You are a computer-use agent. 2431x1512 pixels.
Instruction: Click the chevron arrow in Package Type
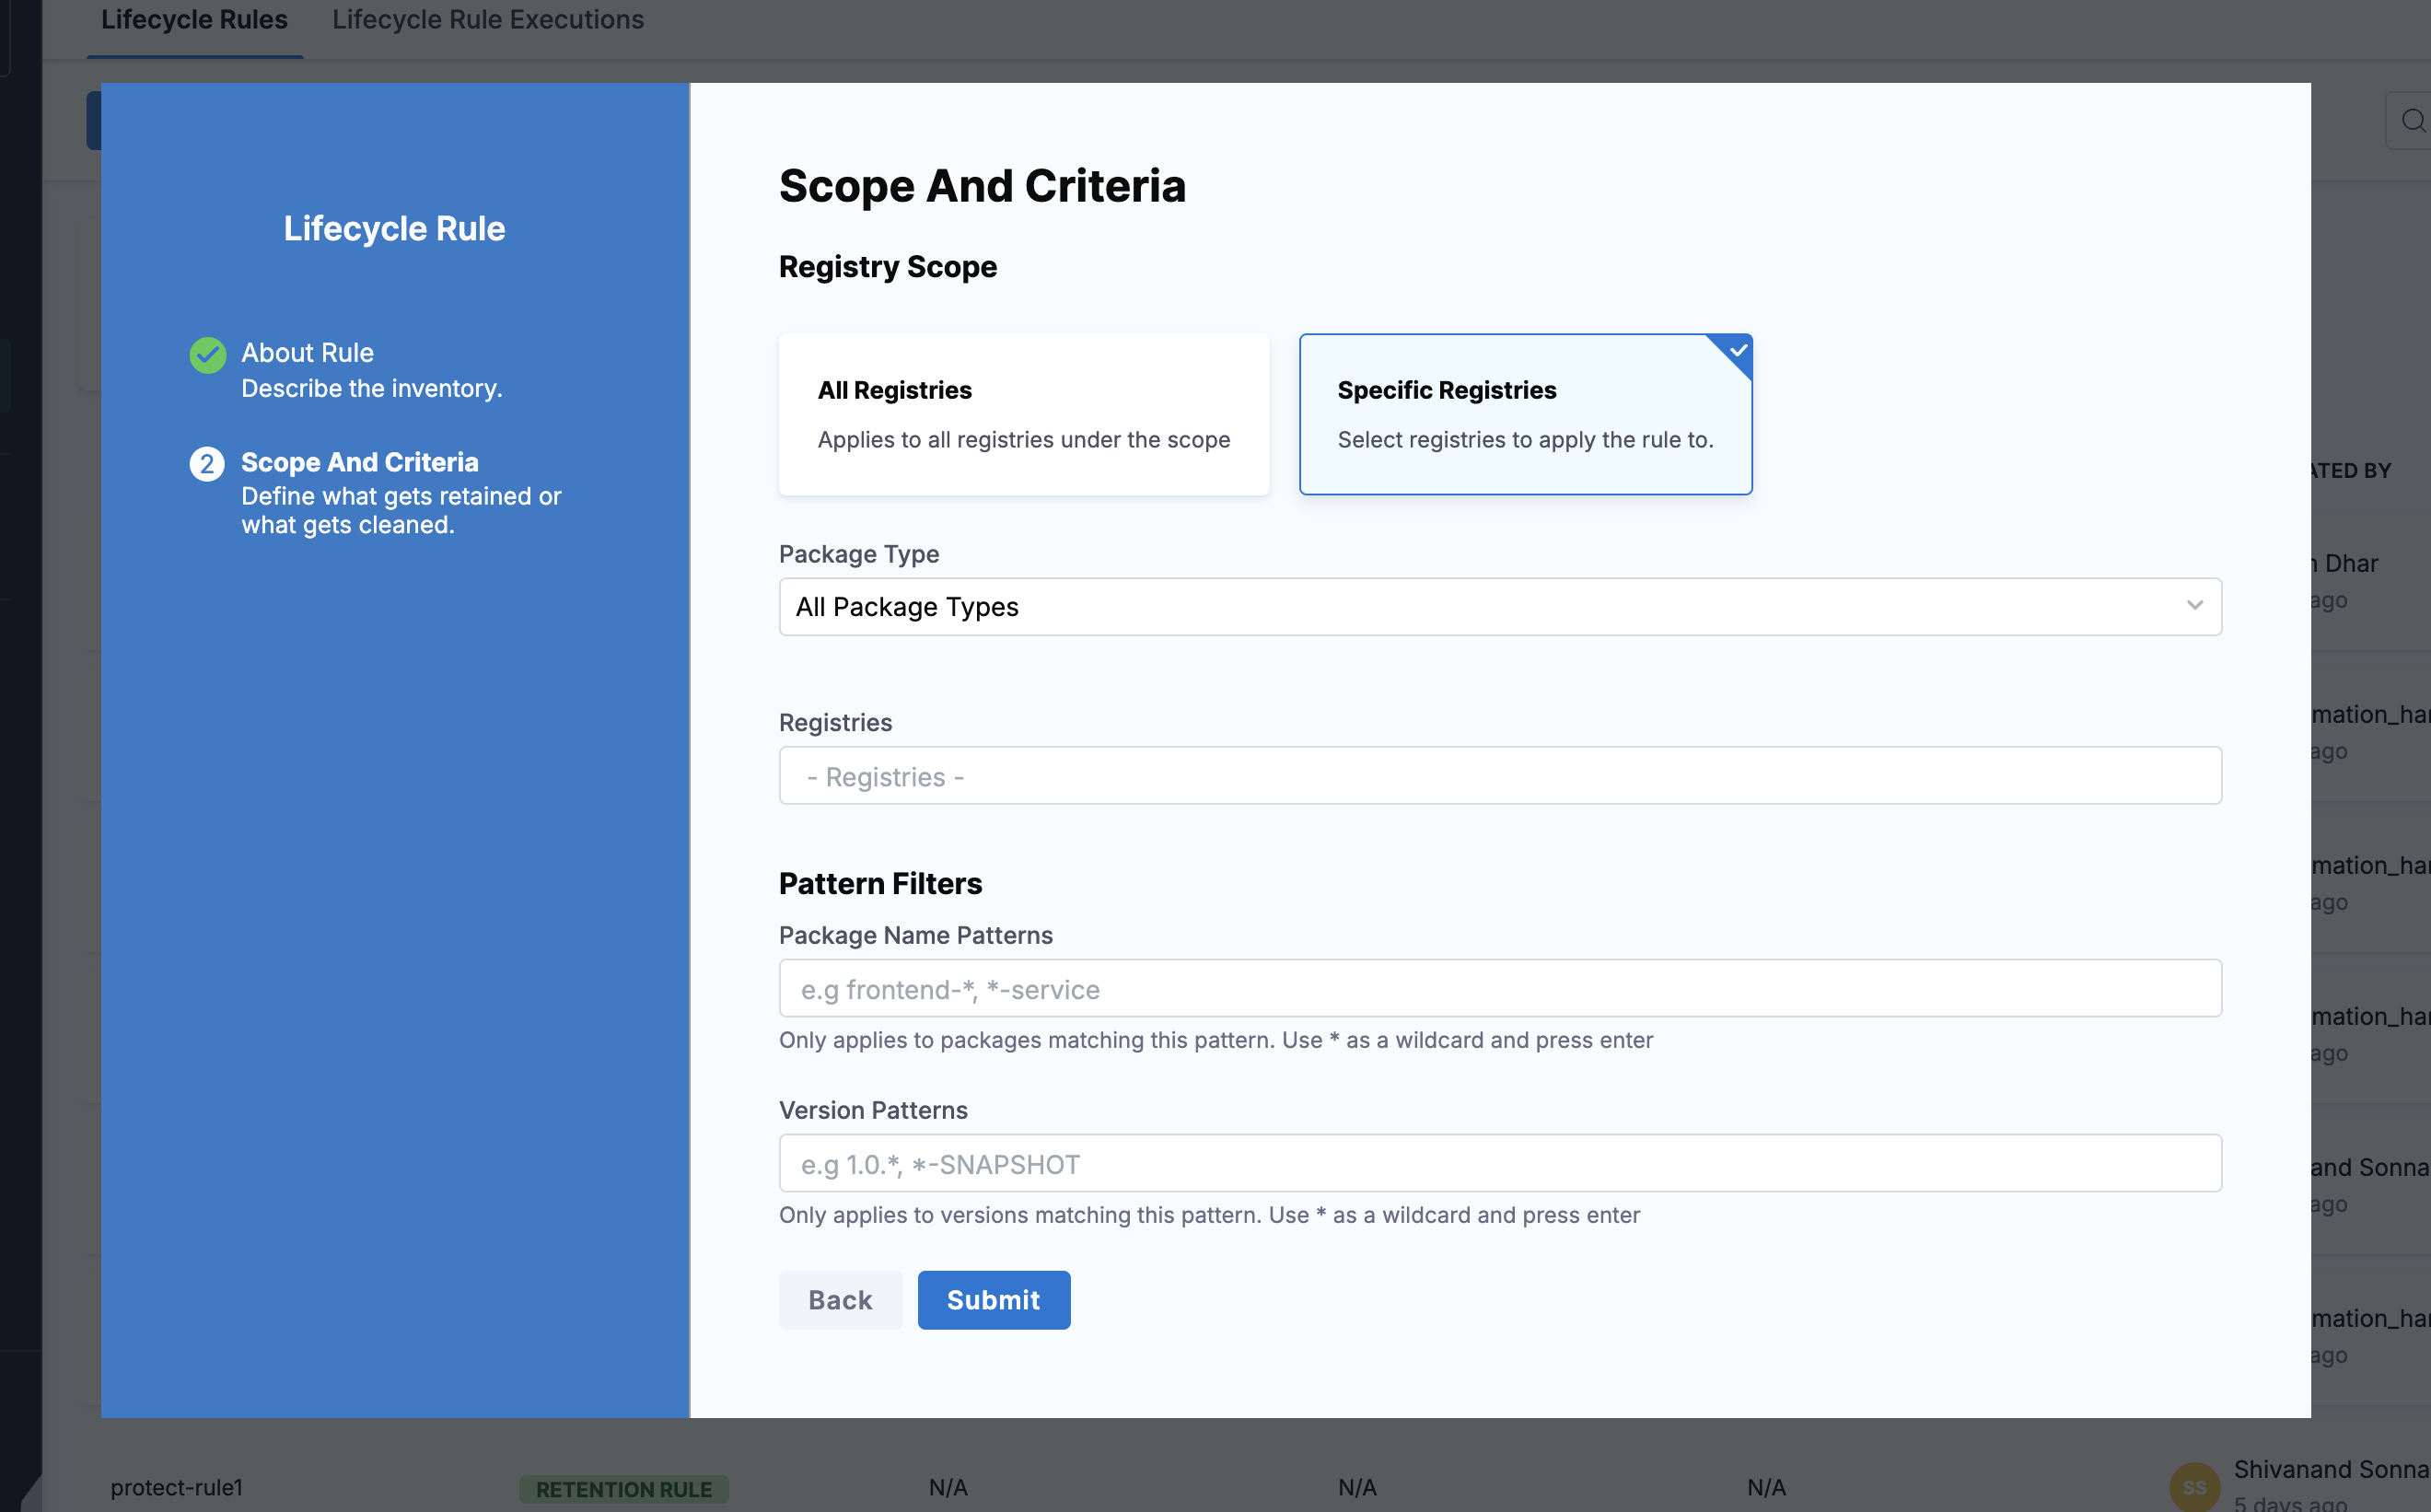tap(2194, 606)
